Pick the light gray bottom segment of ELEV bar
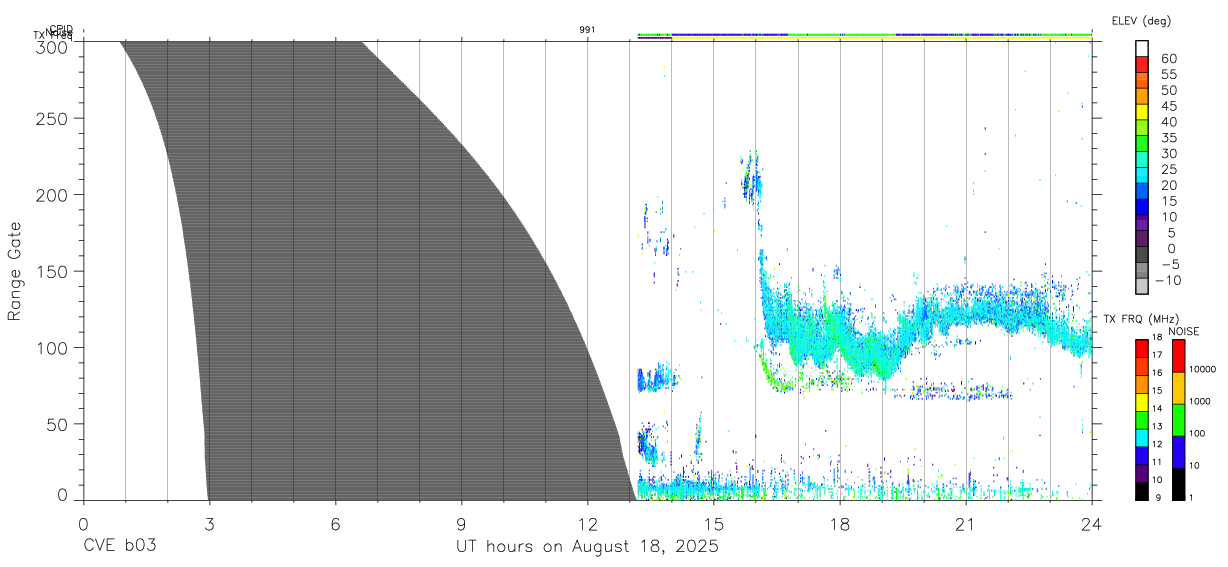Screen dimensions: 1228x567 coord(1143,285)
